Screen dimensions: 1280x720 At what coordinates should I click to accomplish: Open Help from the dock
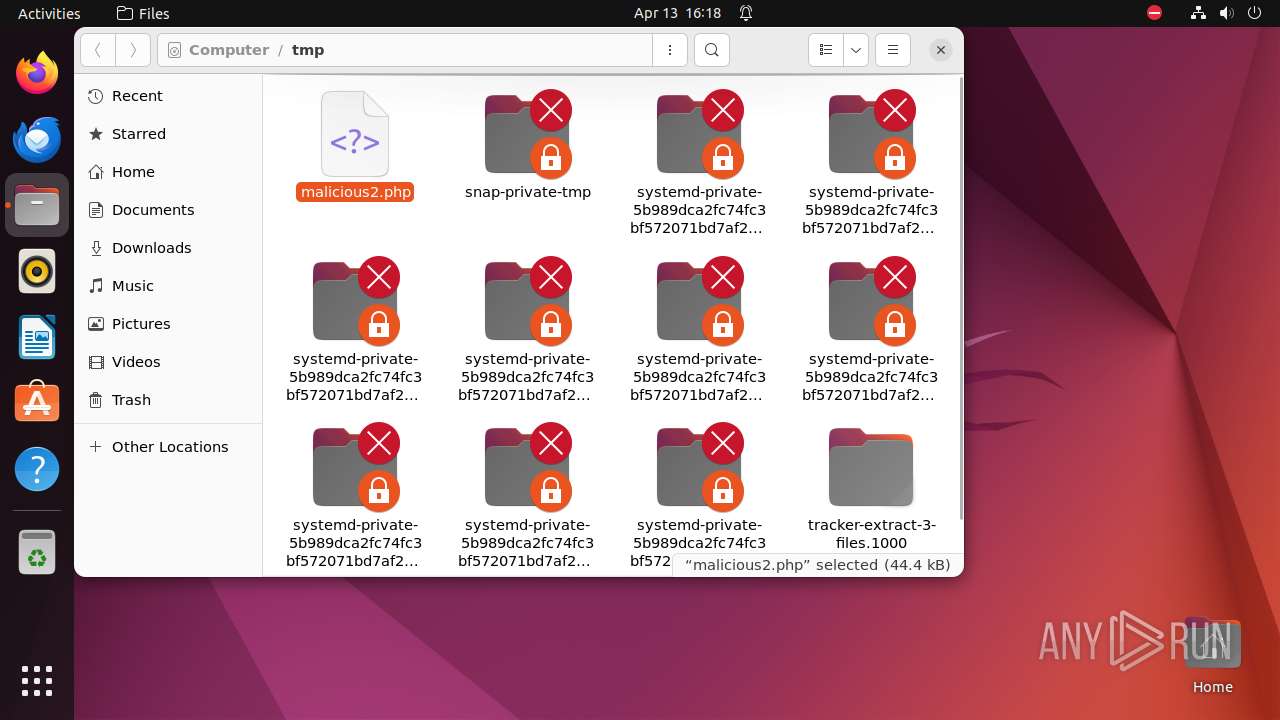[x=37, y=469]
